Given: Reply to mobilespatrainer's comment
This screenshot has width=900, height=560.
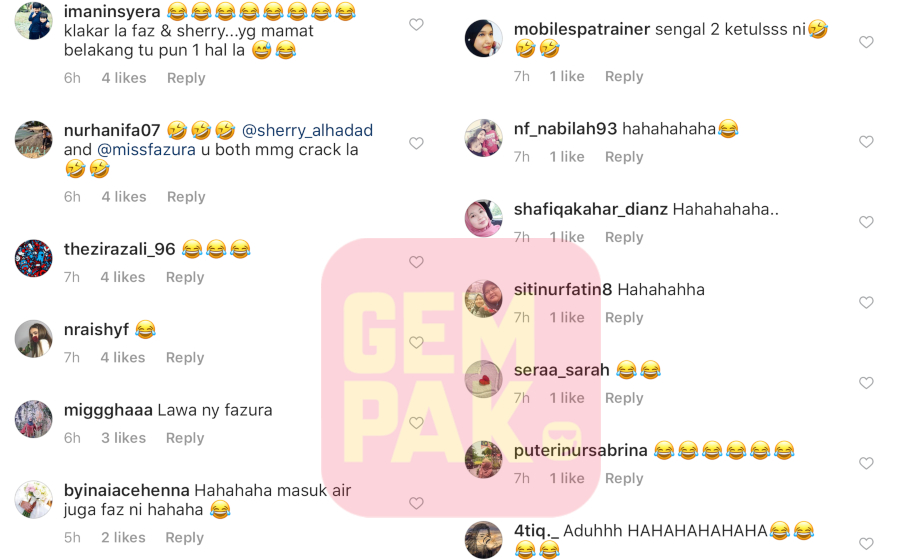Looking at the screenshot, I should [x=624, y=76].
